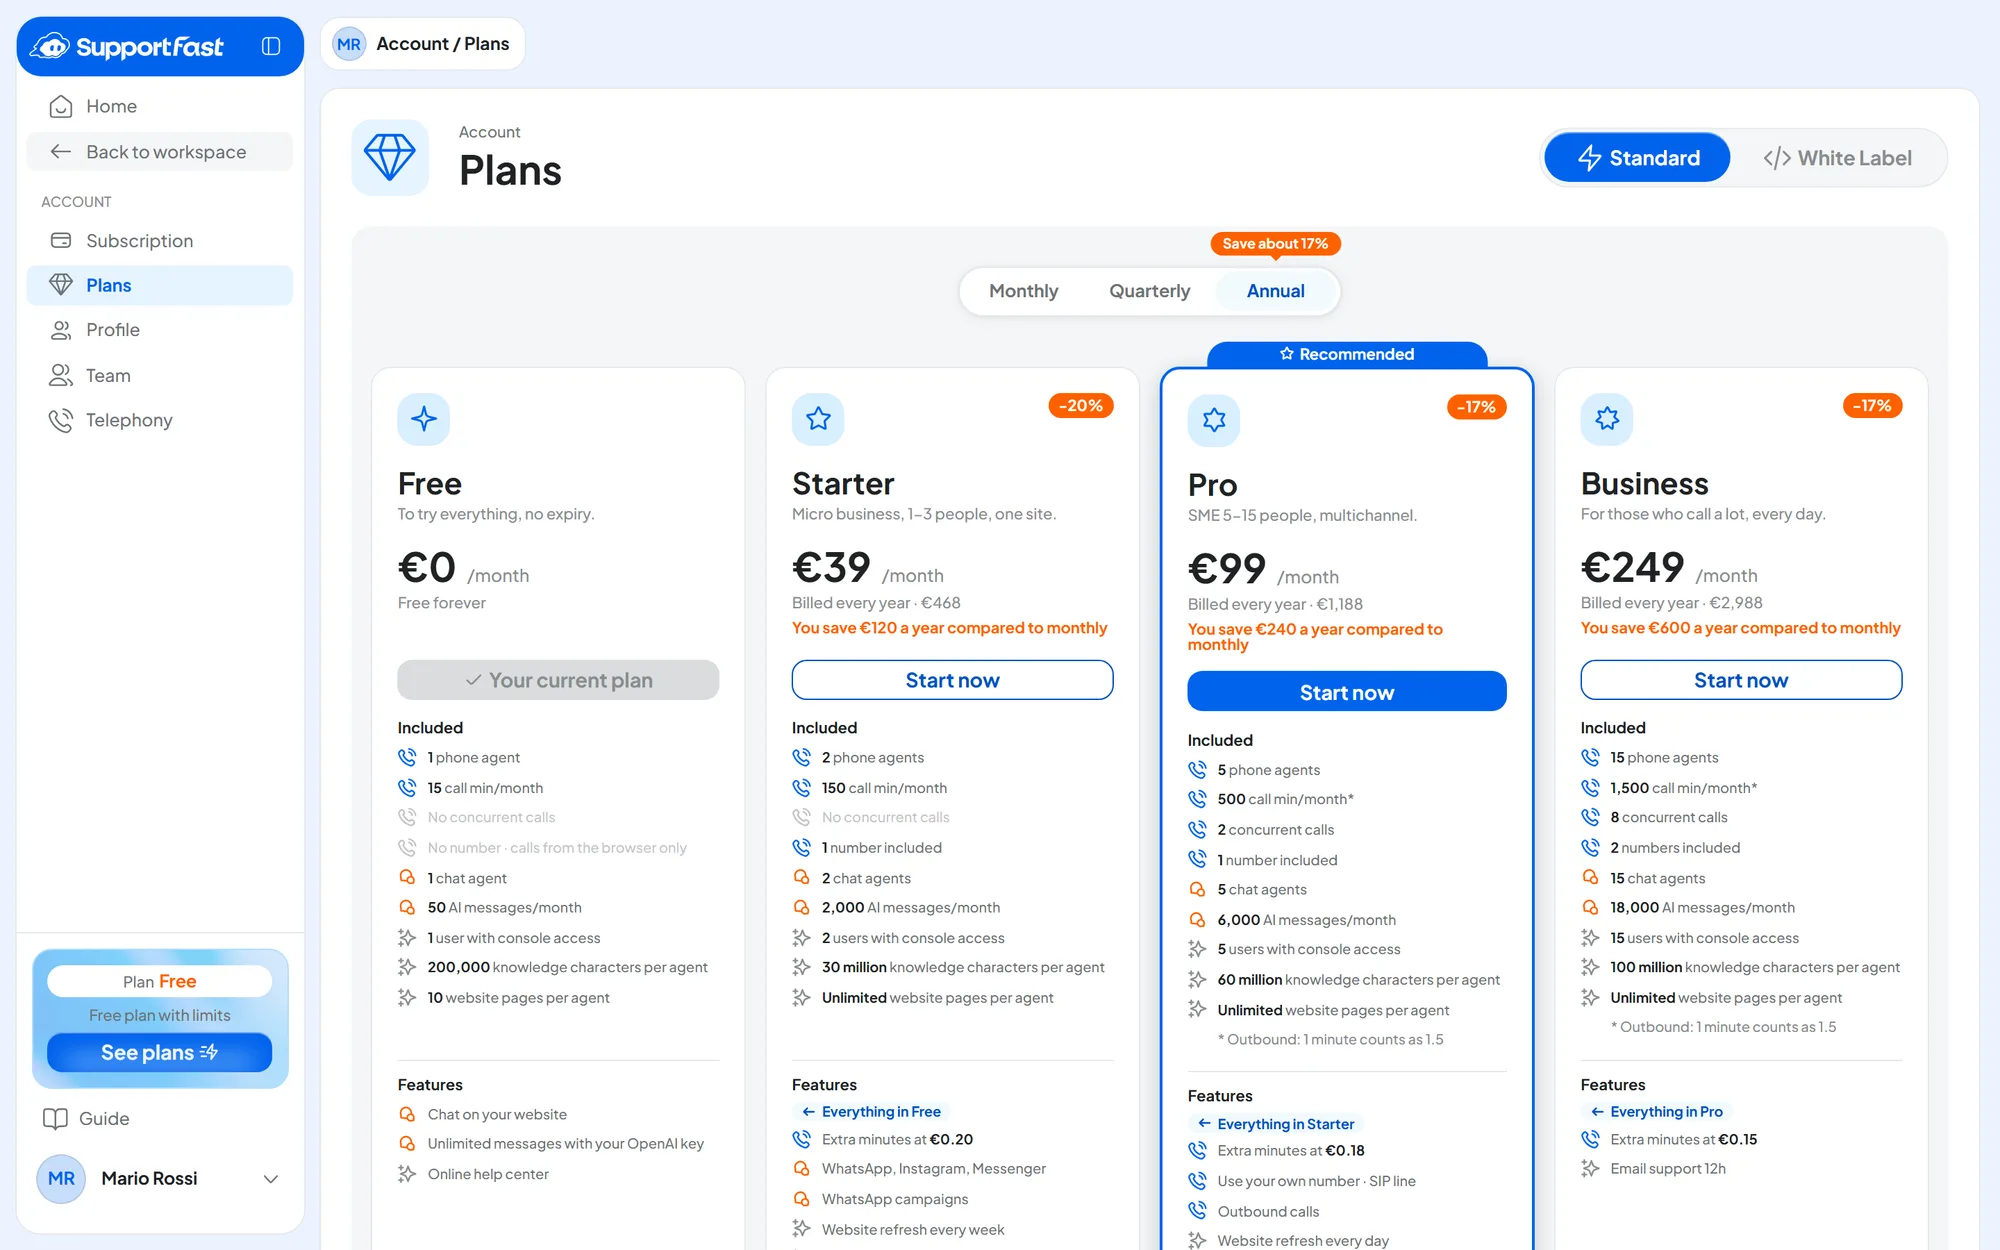Click '2,000 AI messages/month' text
This screenshot has height=1250, width=2000.
[911, 908]
